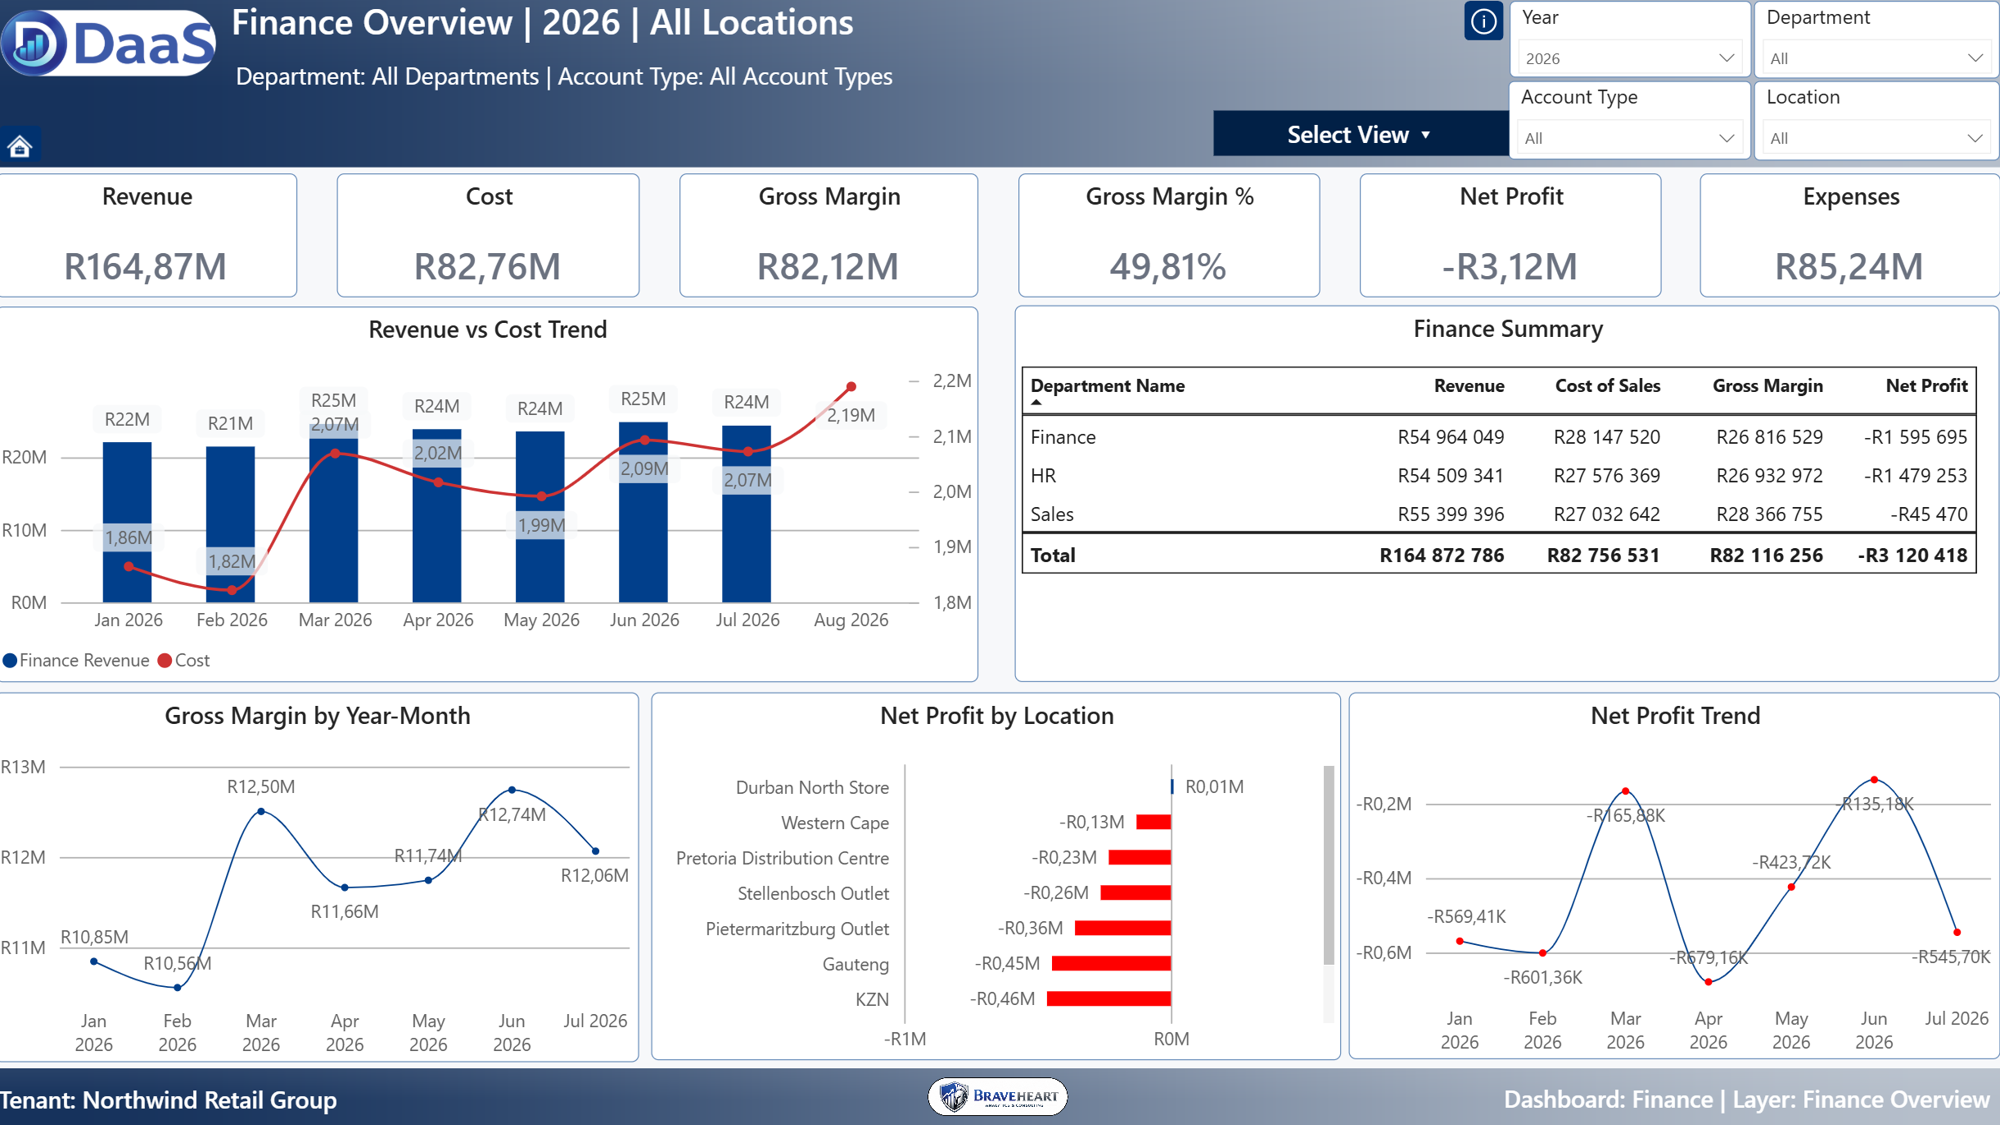
Task: Click the Gauteng net profit bar
Action: pyautogui.click(x=1111, y=964)
